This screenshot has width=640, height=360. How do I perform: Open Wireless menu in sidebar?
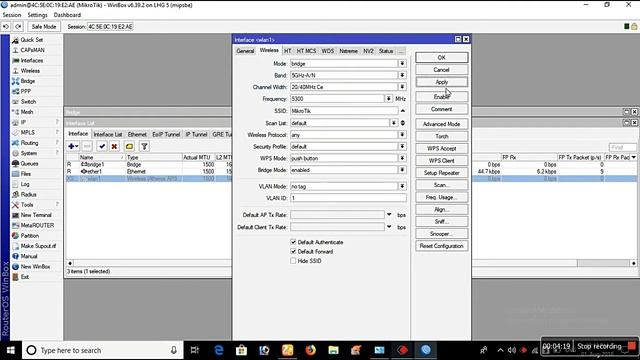pos(30,71)
